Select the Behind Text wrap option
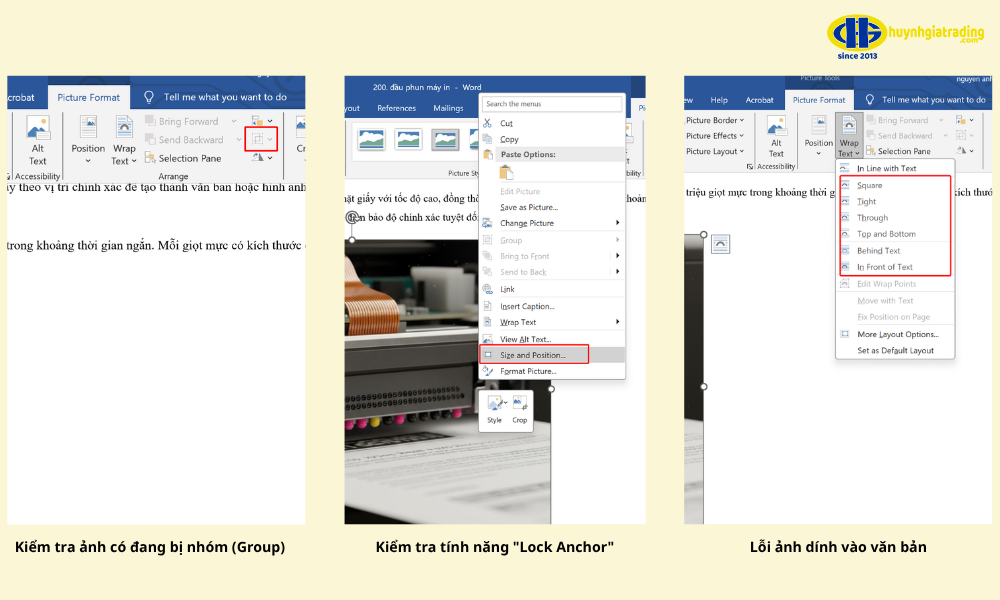The image size is (1000, 600). tap(878, 251)
